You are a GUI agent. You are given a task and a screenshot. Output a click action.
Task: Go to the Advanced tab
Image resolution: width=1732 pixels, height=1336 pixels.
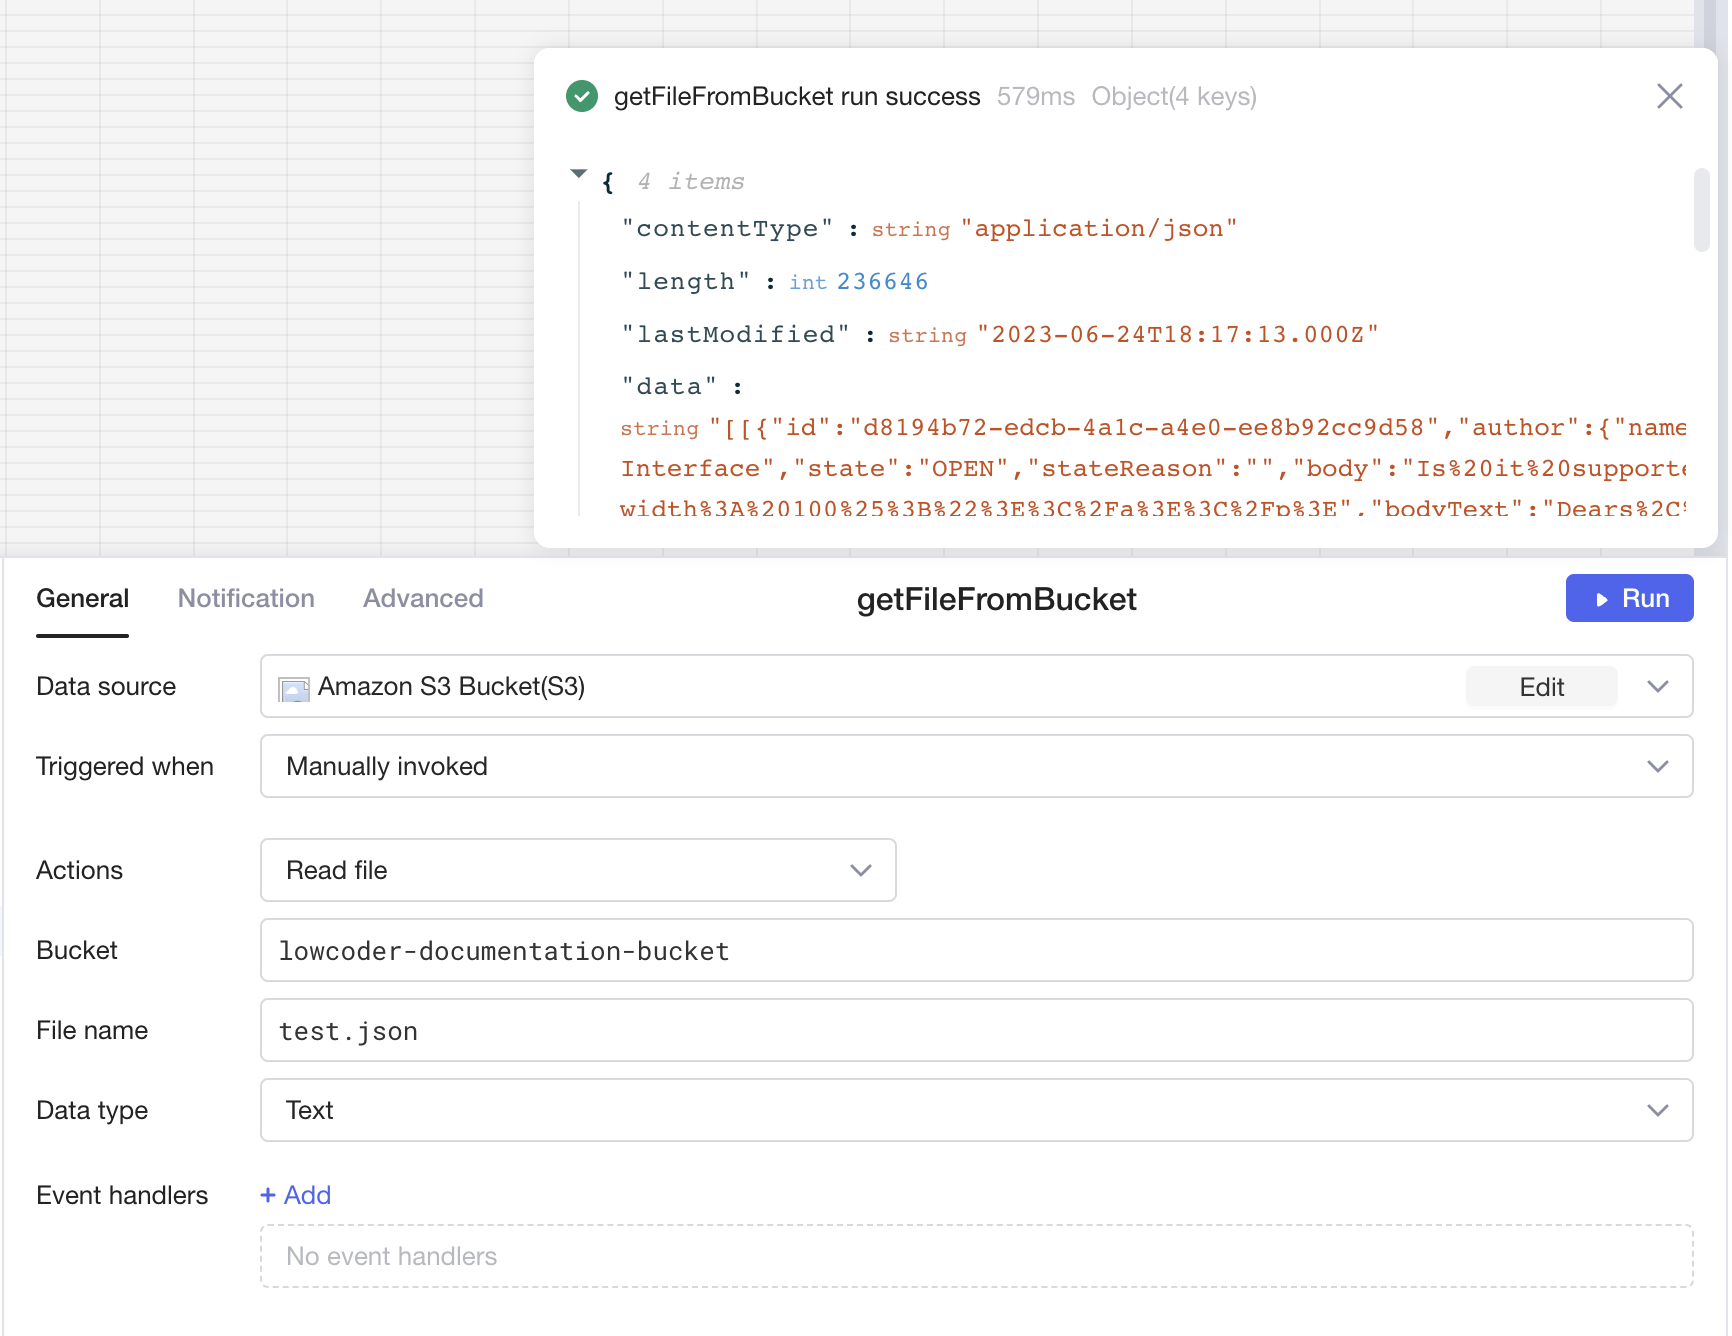[x=423, y=599]
